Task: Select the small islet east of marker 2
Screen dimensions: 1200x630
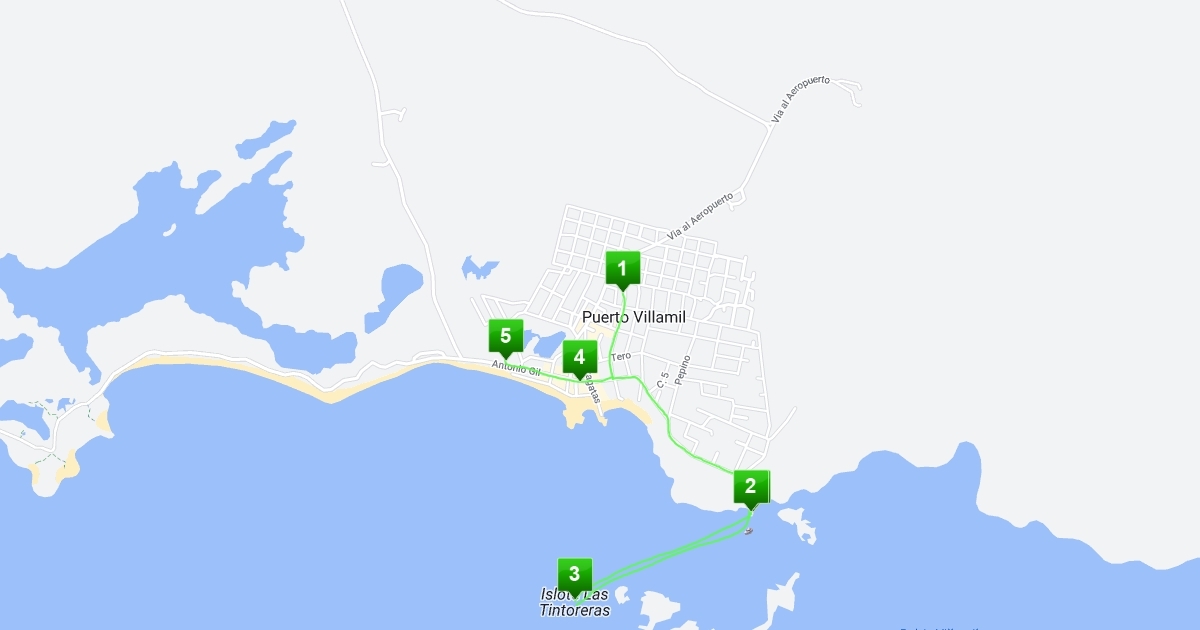Action: tap(798, 523)
